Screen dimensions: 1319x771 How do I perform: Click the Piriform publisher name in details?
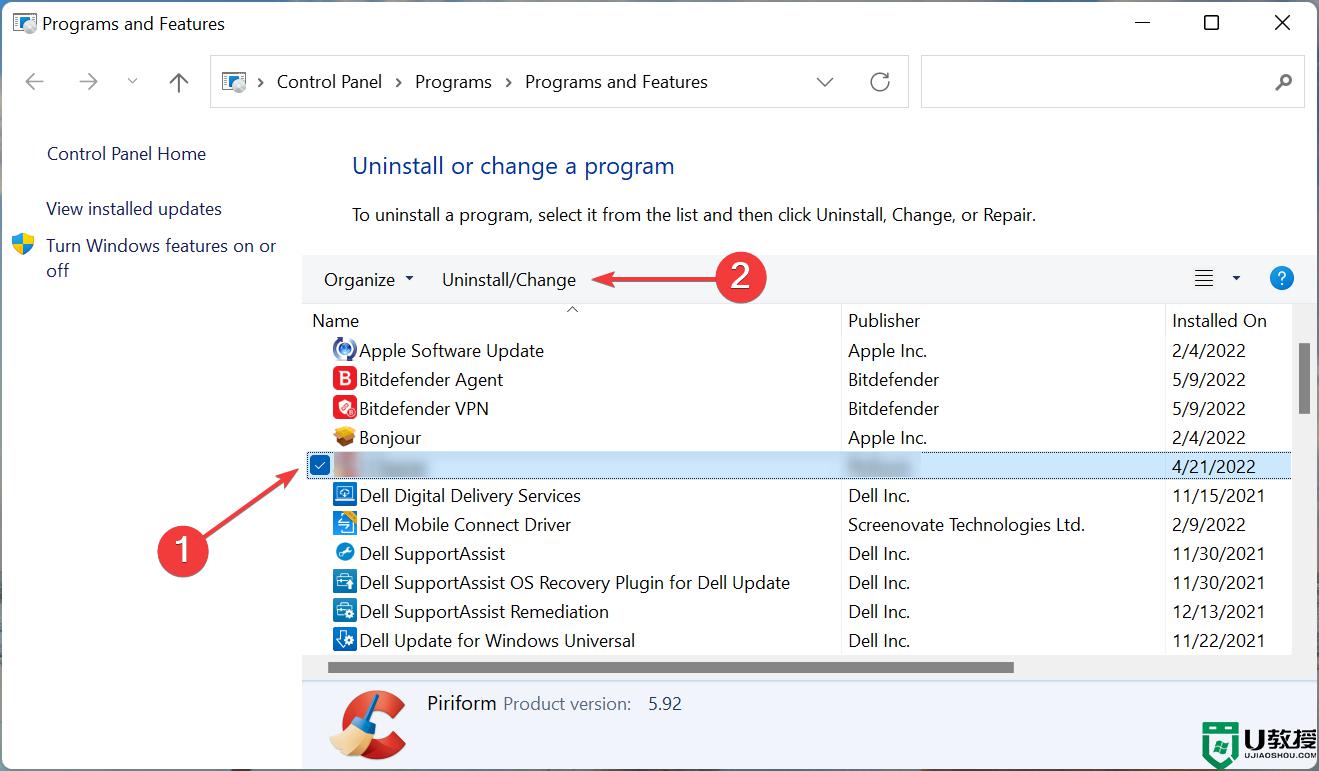point(462,703)
